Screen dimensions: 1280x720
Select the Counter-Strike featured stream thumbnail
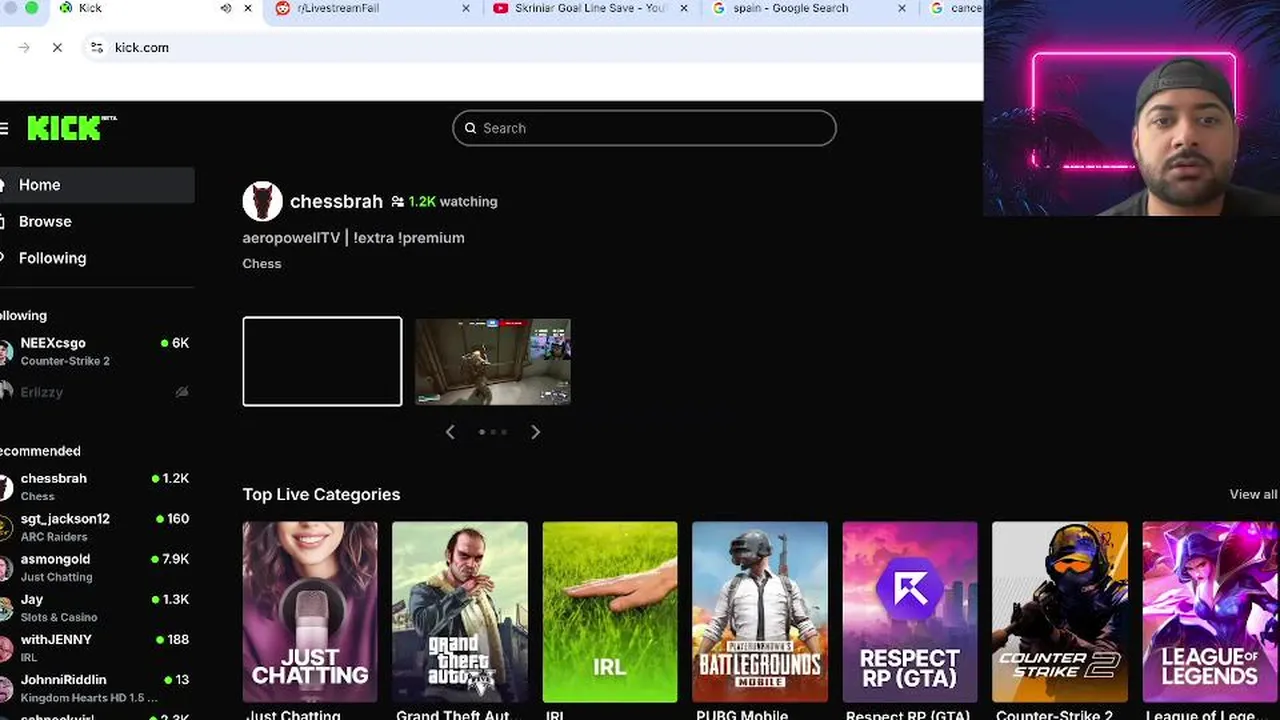point(493,361)
